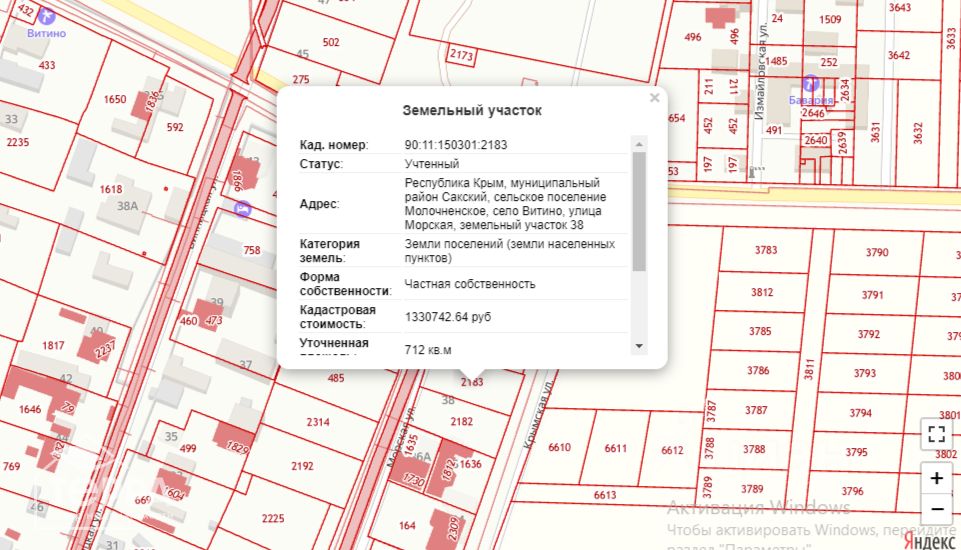Select parcel 2225 on the map
The width and height of the screenshot is (961, 550).
click(x=273, y=518)
